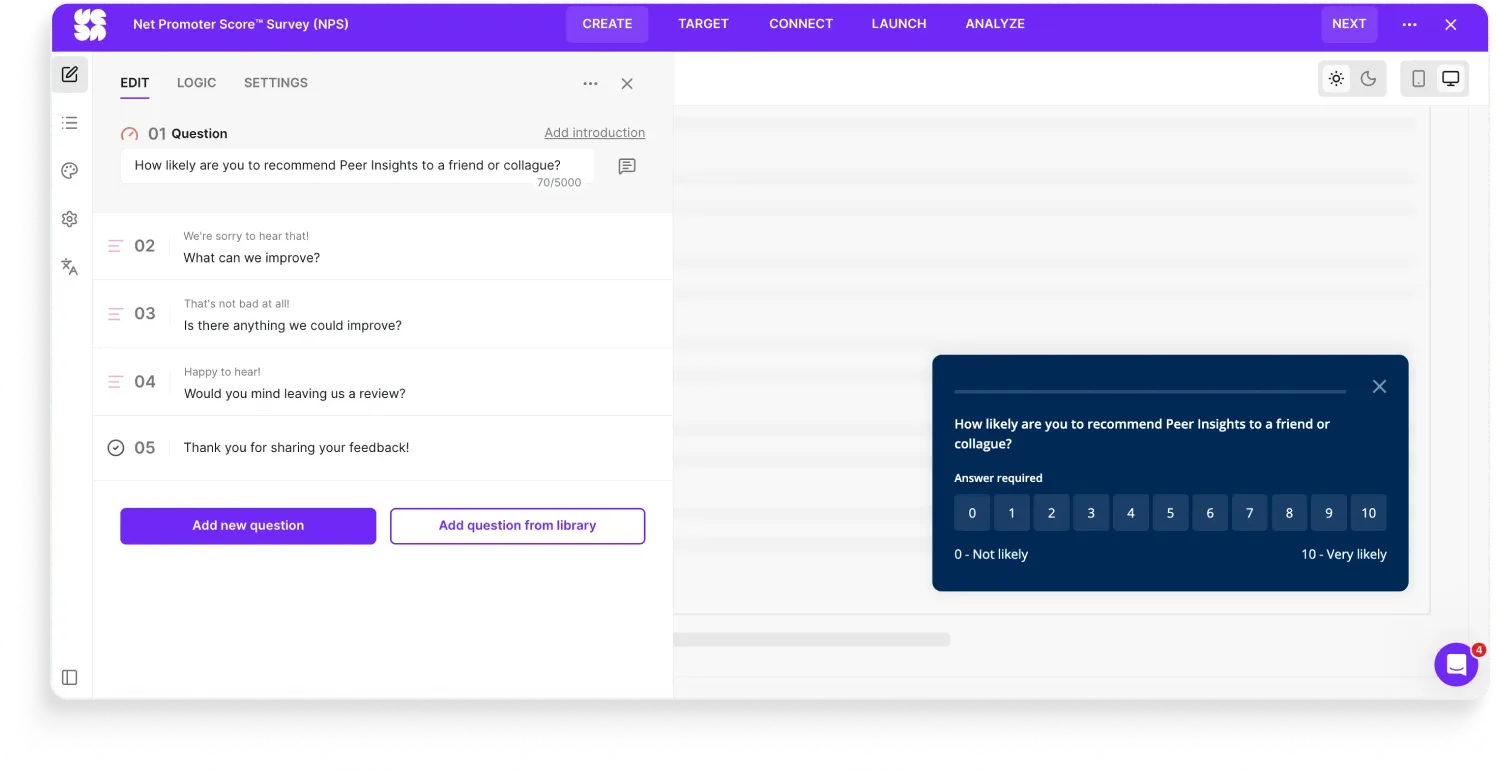1497x773 pixels.
Task: Go to the CREATE step
Action: [607, 25]
